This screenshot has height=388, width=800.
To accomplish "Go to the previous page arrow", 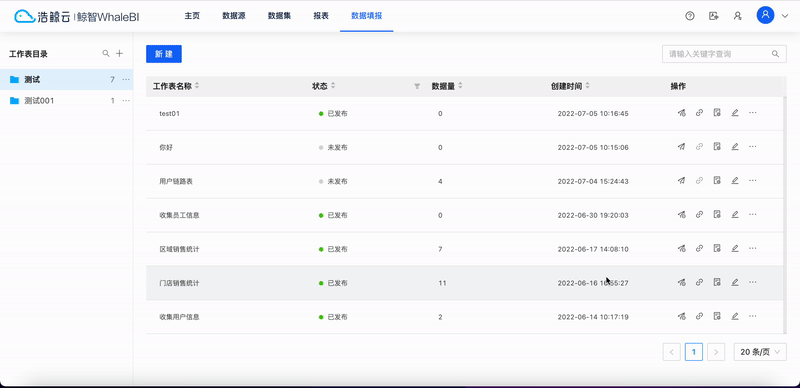I will (671, 352).
